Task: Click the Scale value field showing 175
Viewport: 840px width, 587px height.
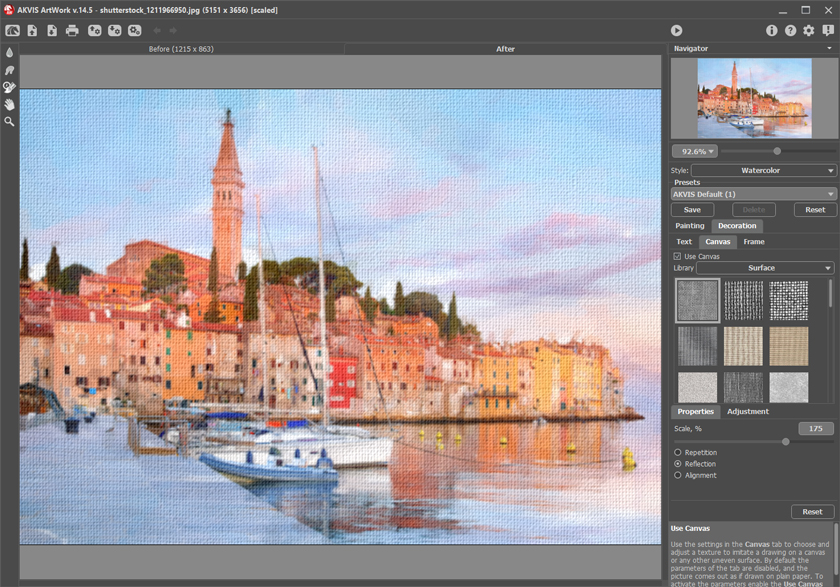Action: (x=815, y=428)
